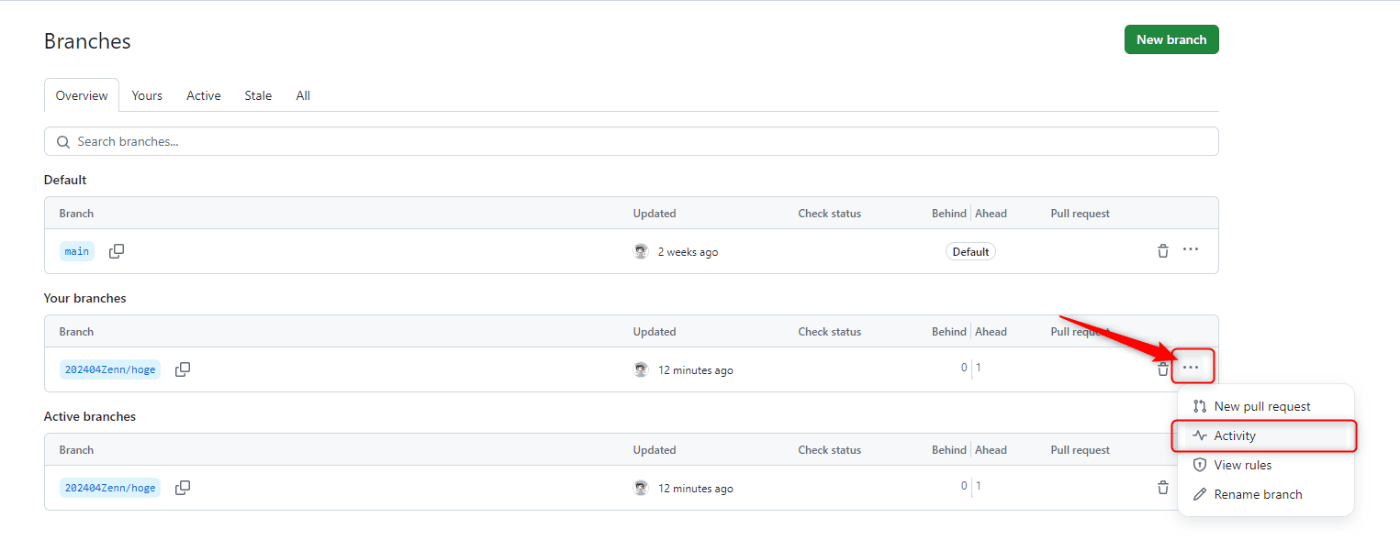Choose Activity from the branch menu

coord(1265,436)
